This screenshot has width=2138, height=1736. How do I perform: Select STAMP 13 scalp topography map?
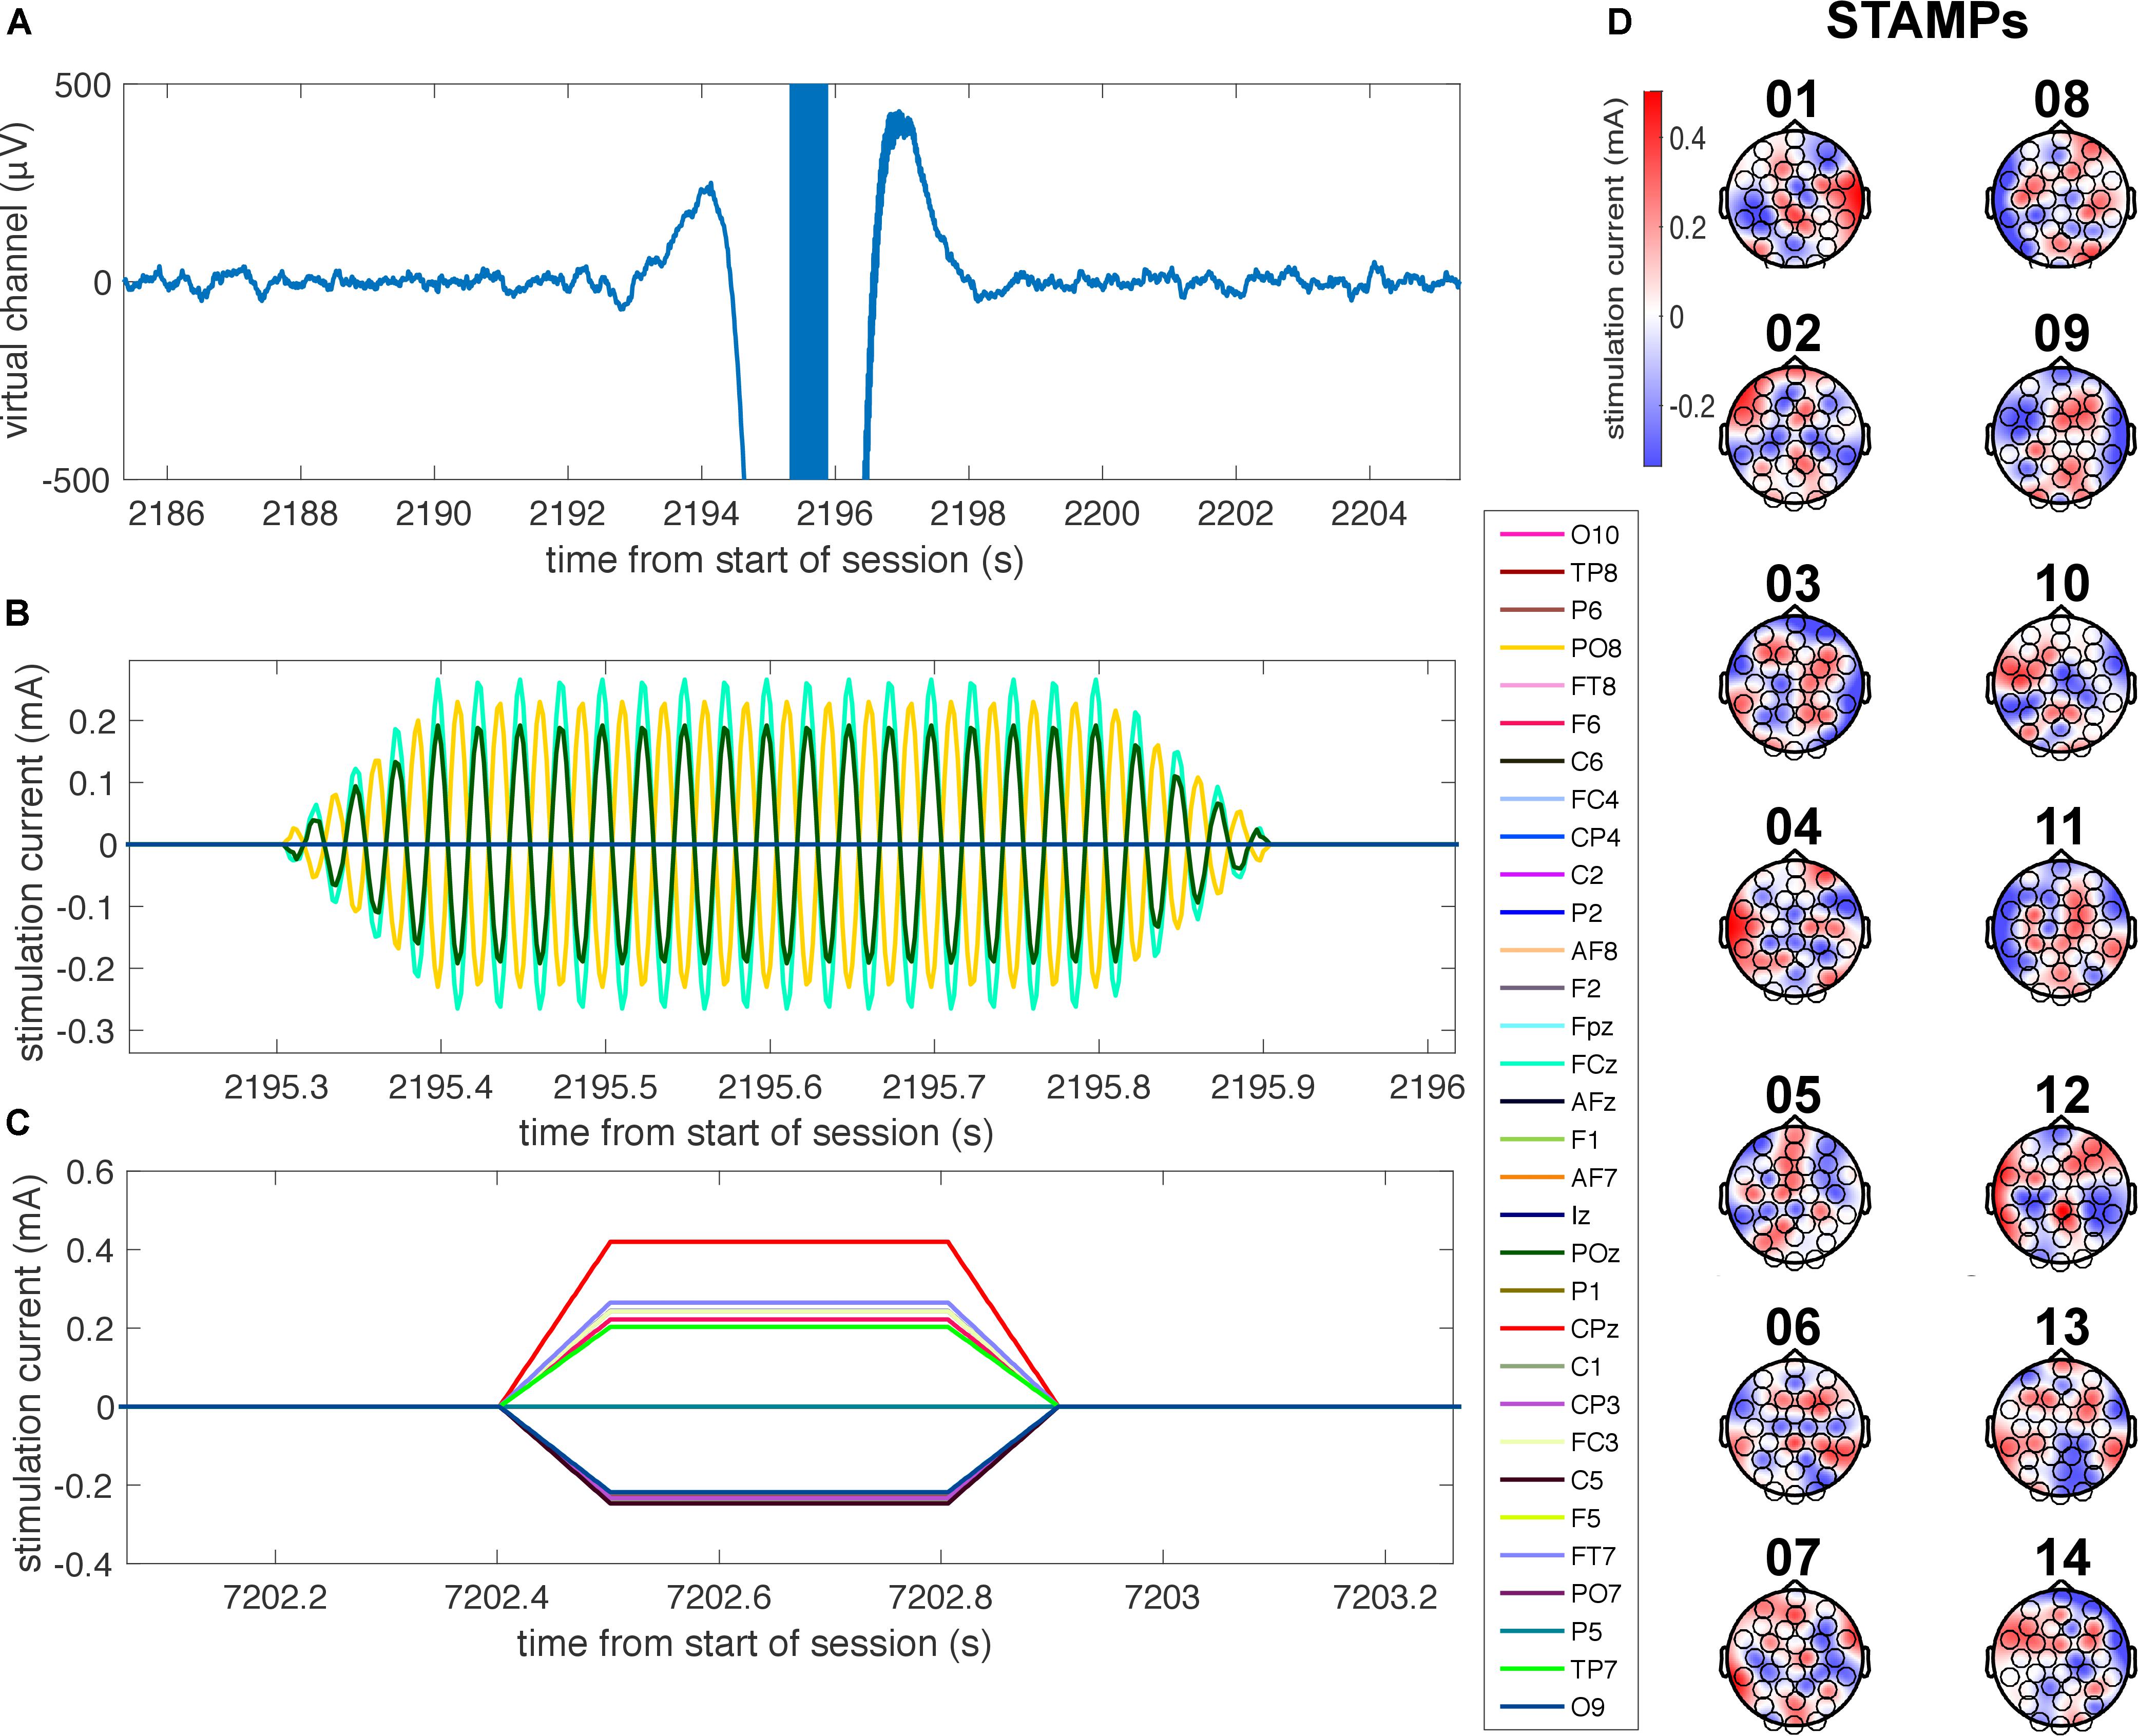(x=2061, y=1428)
